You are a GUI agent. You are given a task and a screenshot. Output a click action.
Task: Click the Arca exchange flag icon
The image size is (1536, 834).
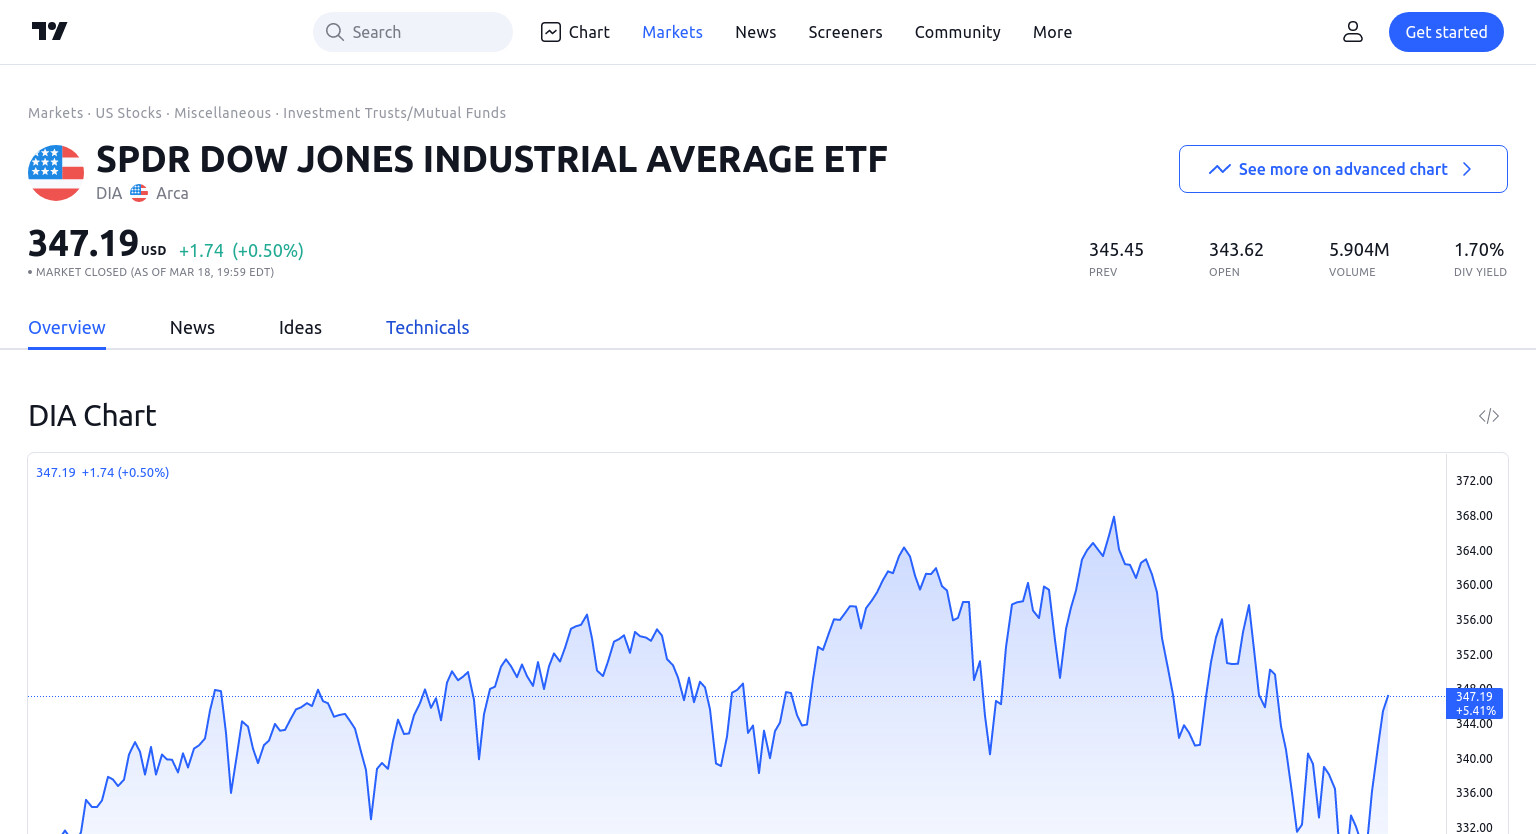[x=139, y=193]
